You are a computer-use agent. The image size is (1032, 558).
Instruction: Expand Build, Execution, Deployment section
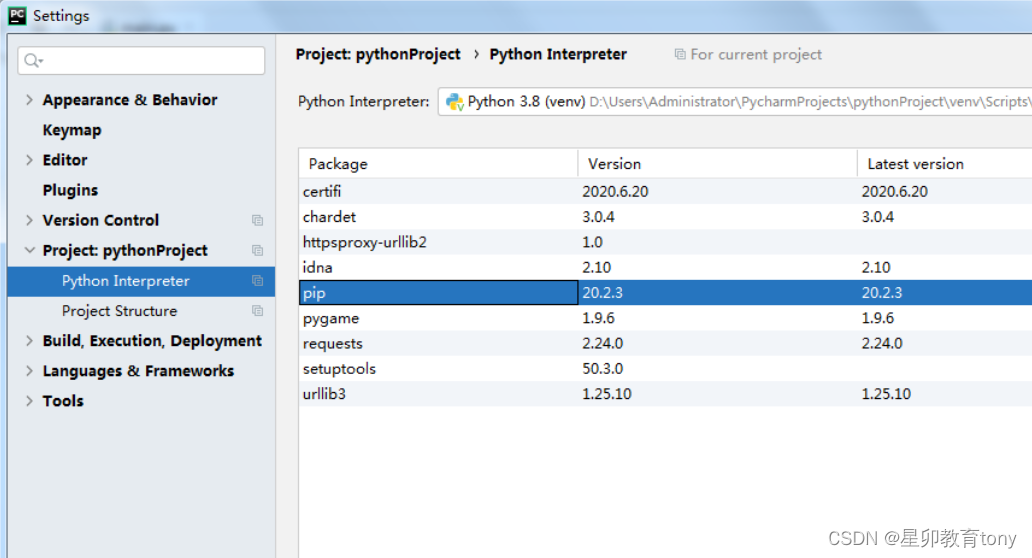(x=29, y=341)
